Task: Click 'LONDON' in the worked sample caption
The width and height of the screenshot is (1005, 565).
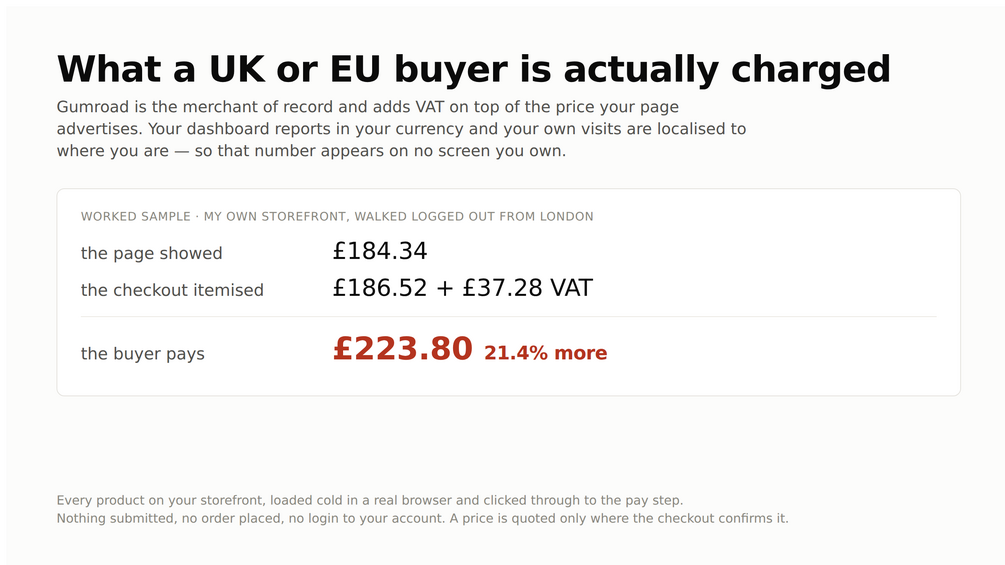Action: click(x=567, y=217)
